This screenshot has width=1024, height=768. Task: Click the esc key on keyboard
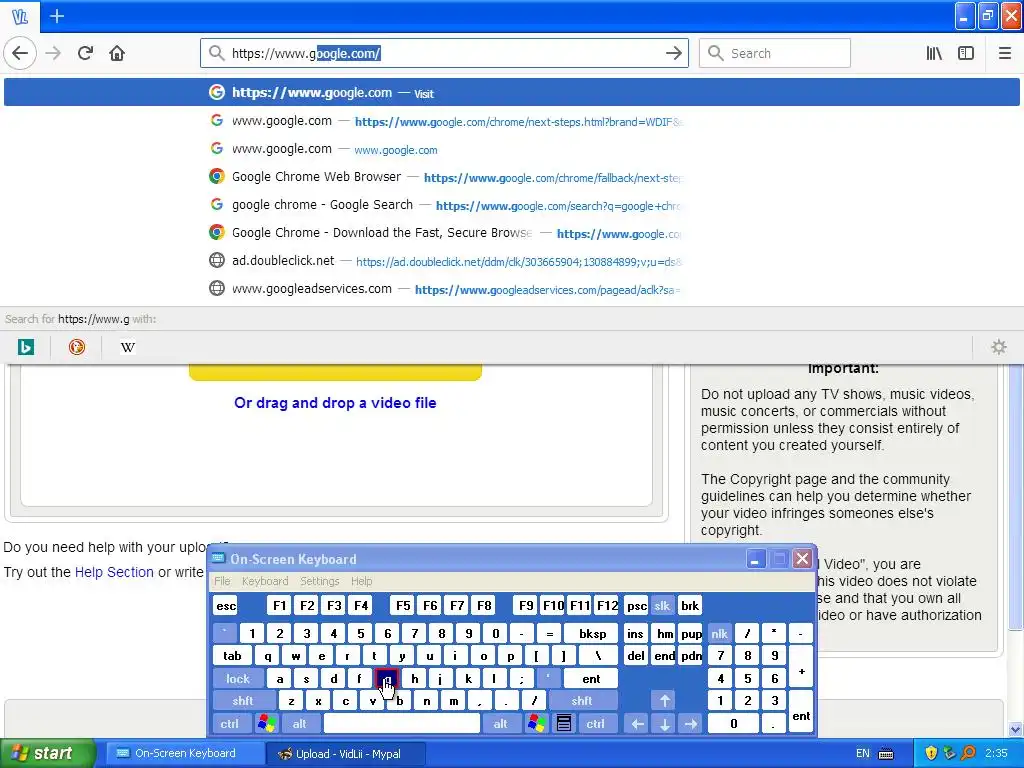tap(226, 605)
